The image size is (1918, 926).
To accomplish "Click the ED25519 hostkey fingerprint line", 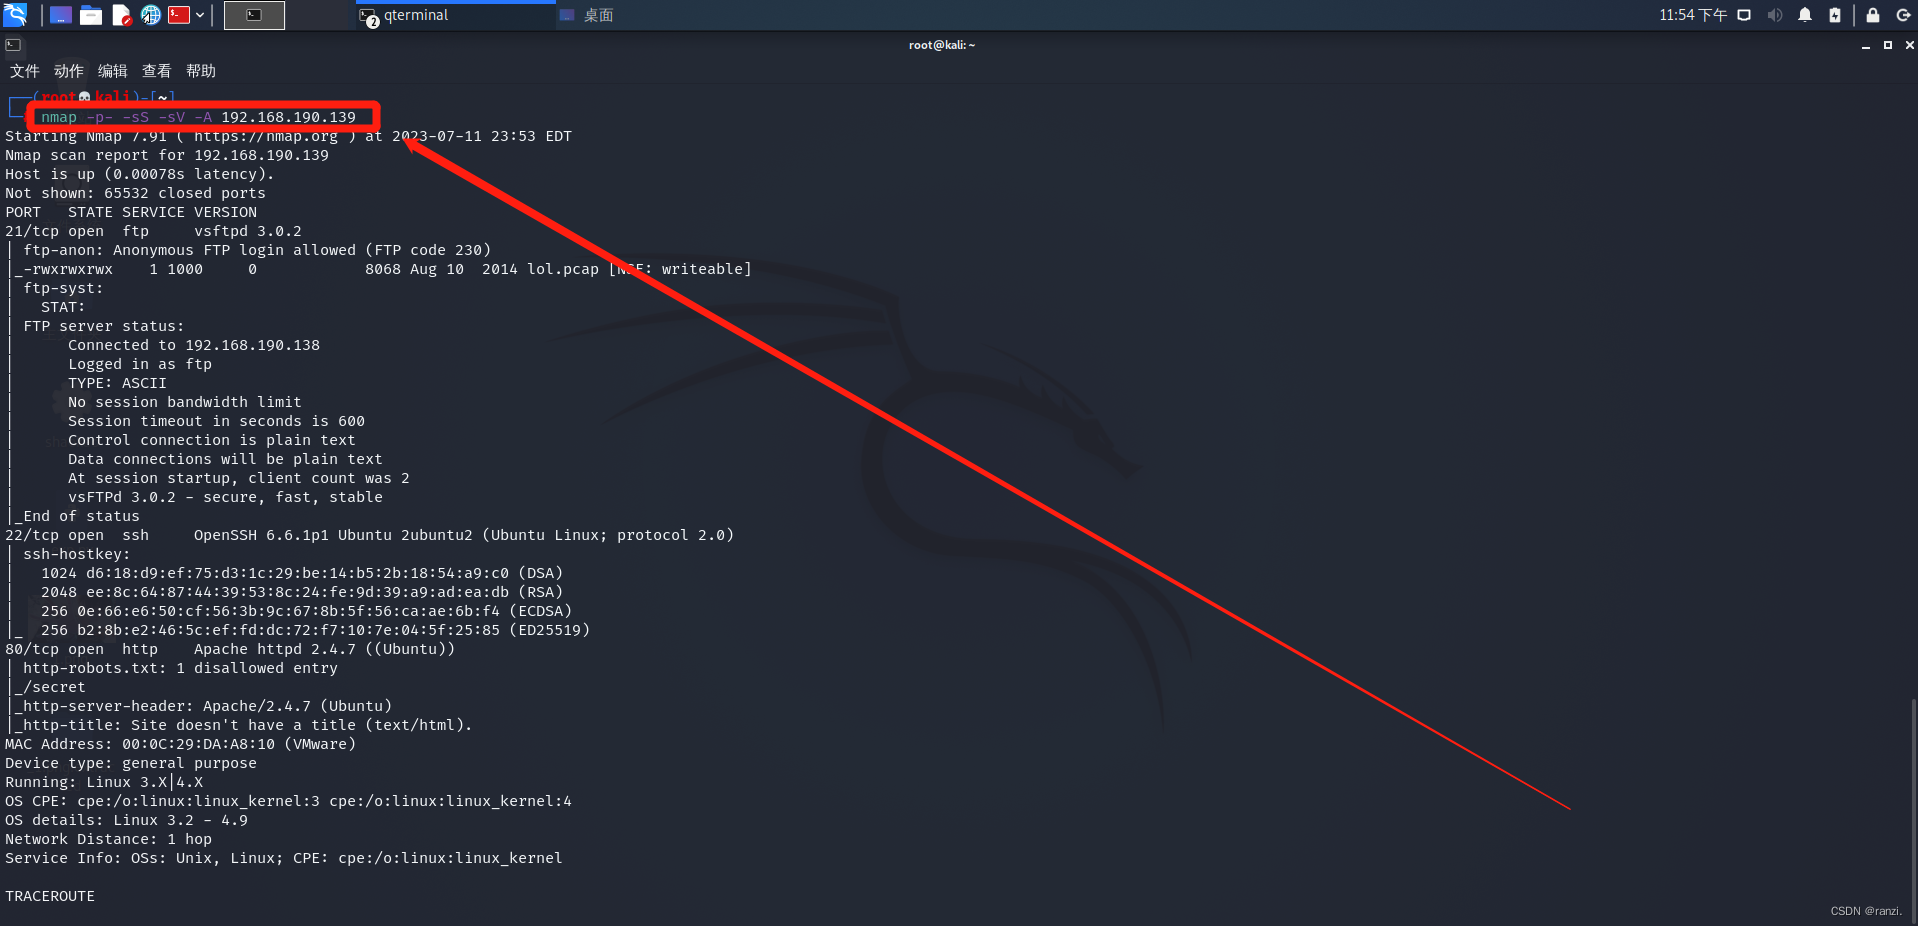I will click(x=315, y=630).
